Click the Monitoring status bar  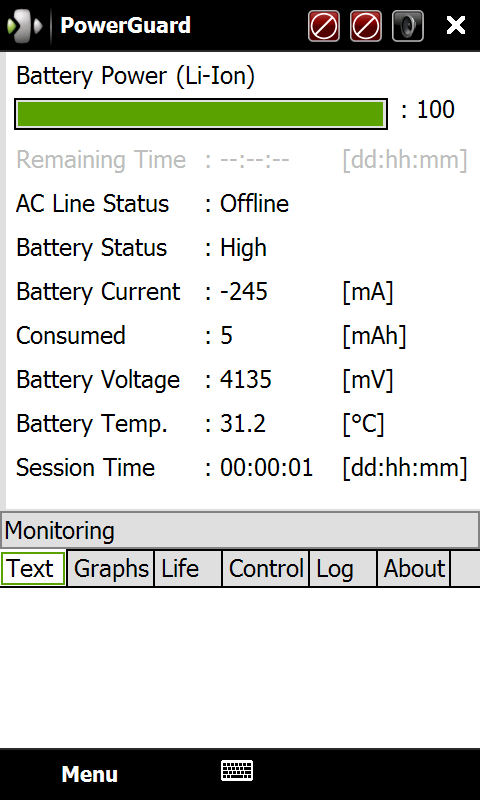240,530
